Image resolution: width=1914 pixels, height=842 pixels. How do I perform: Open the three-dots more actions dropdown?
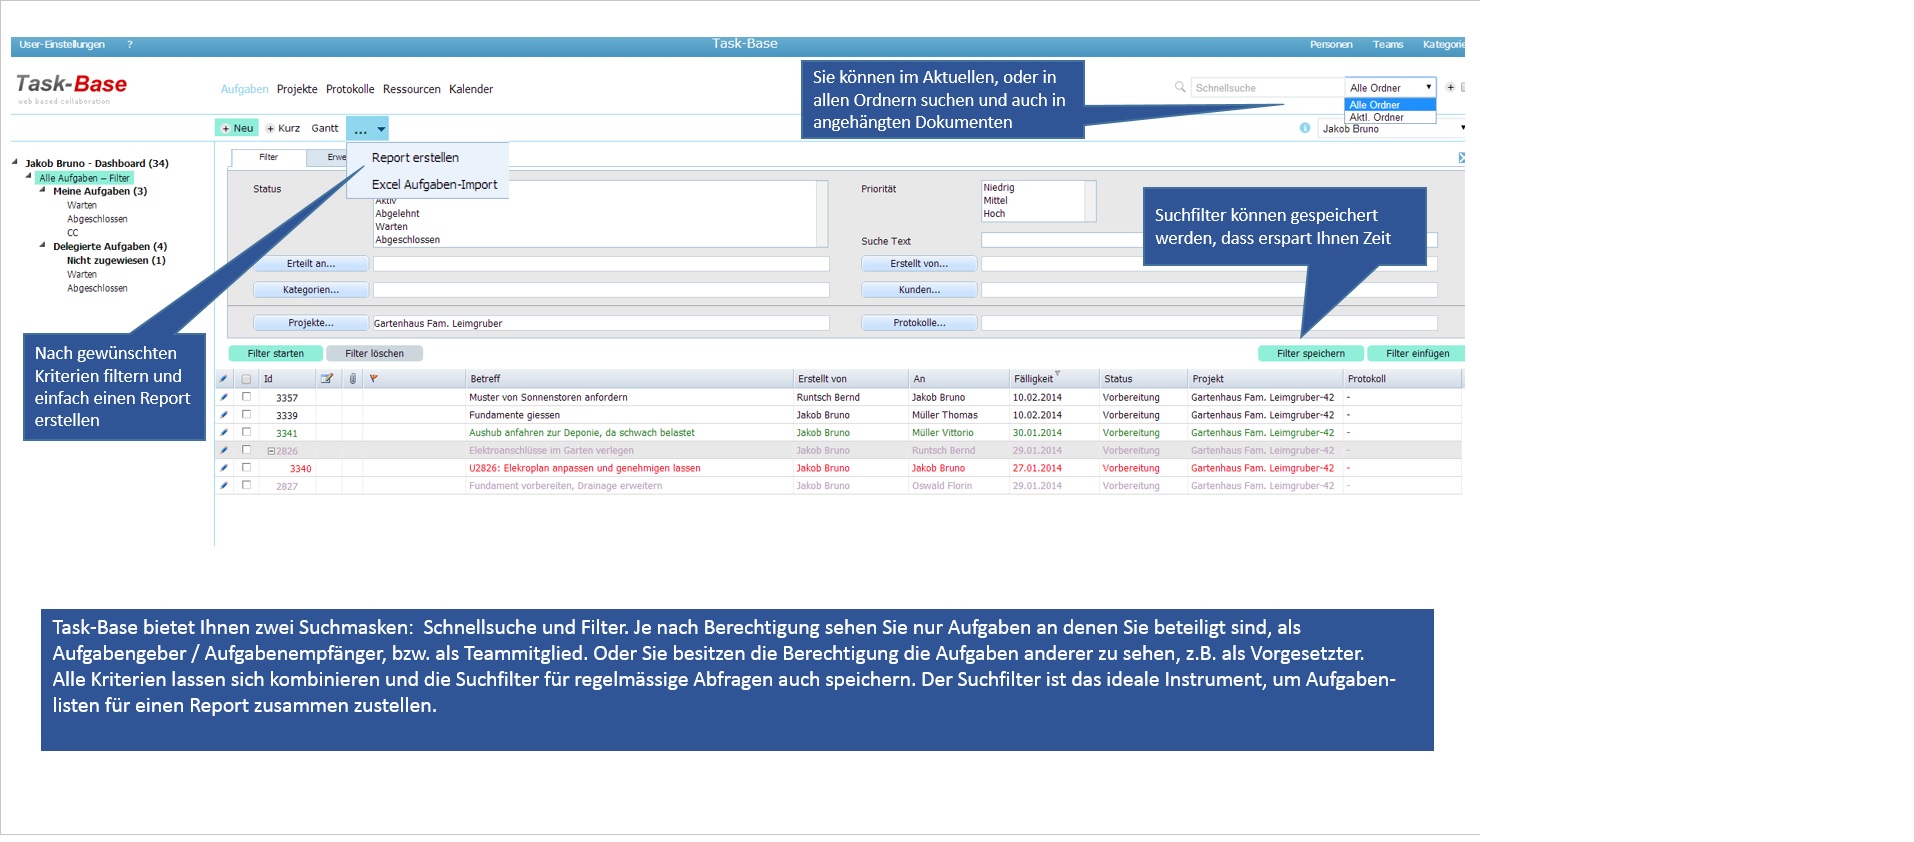click(367, 128)
